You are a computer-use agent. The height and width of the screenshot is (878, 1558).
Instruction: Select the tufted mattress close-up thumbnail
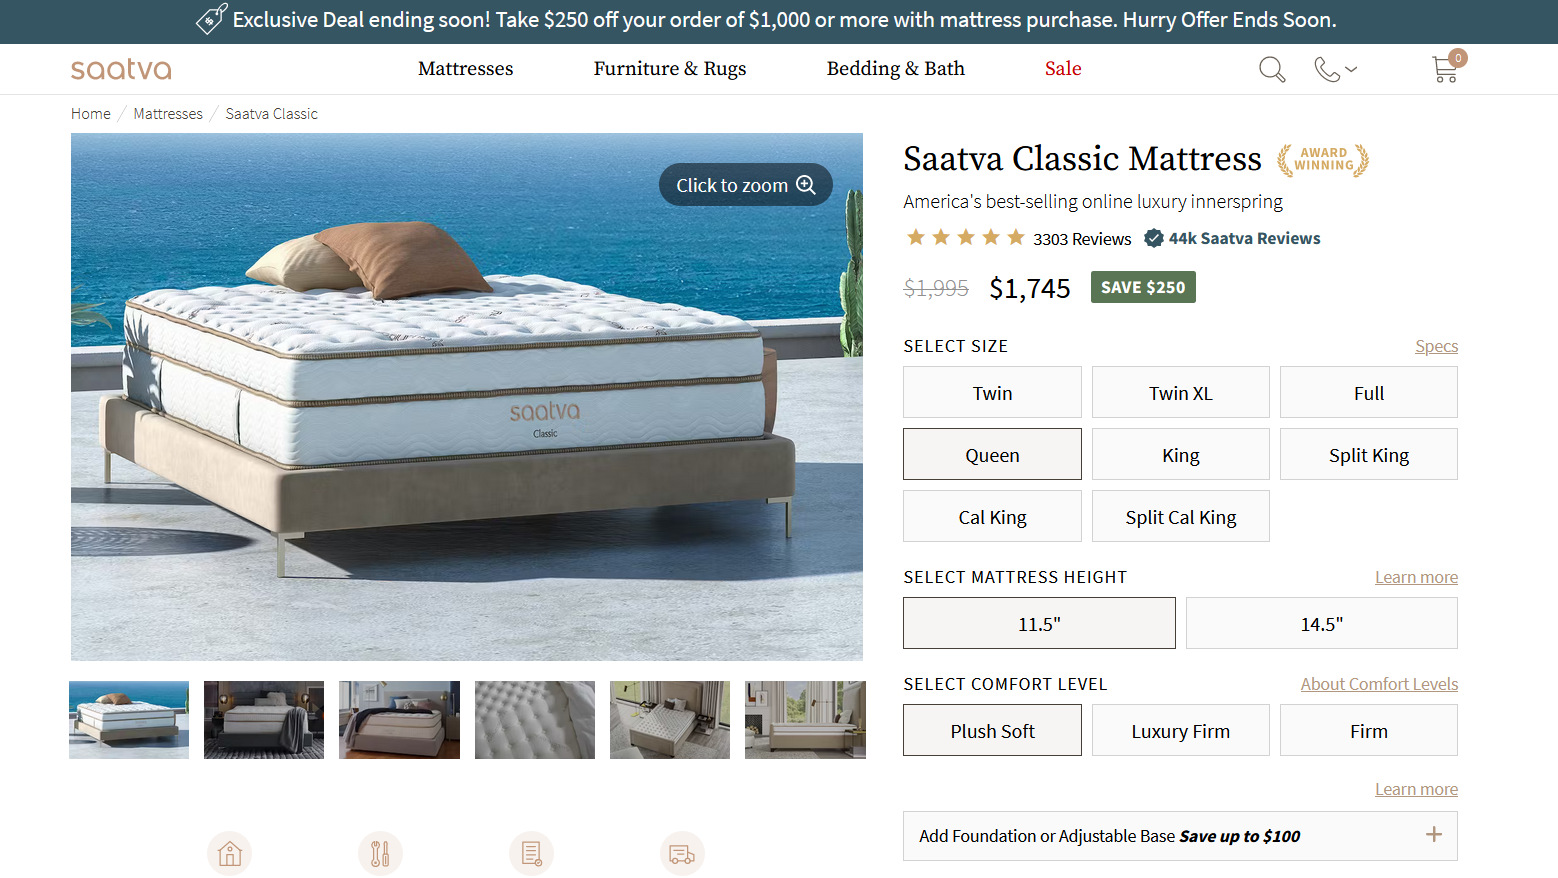[x=535, y=720]
